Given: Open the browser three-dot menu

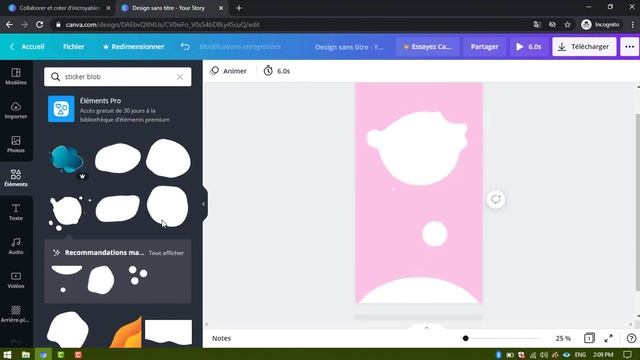Looking at the screenshot, I should pos(633,24).
